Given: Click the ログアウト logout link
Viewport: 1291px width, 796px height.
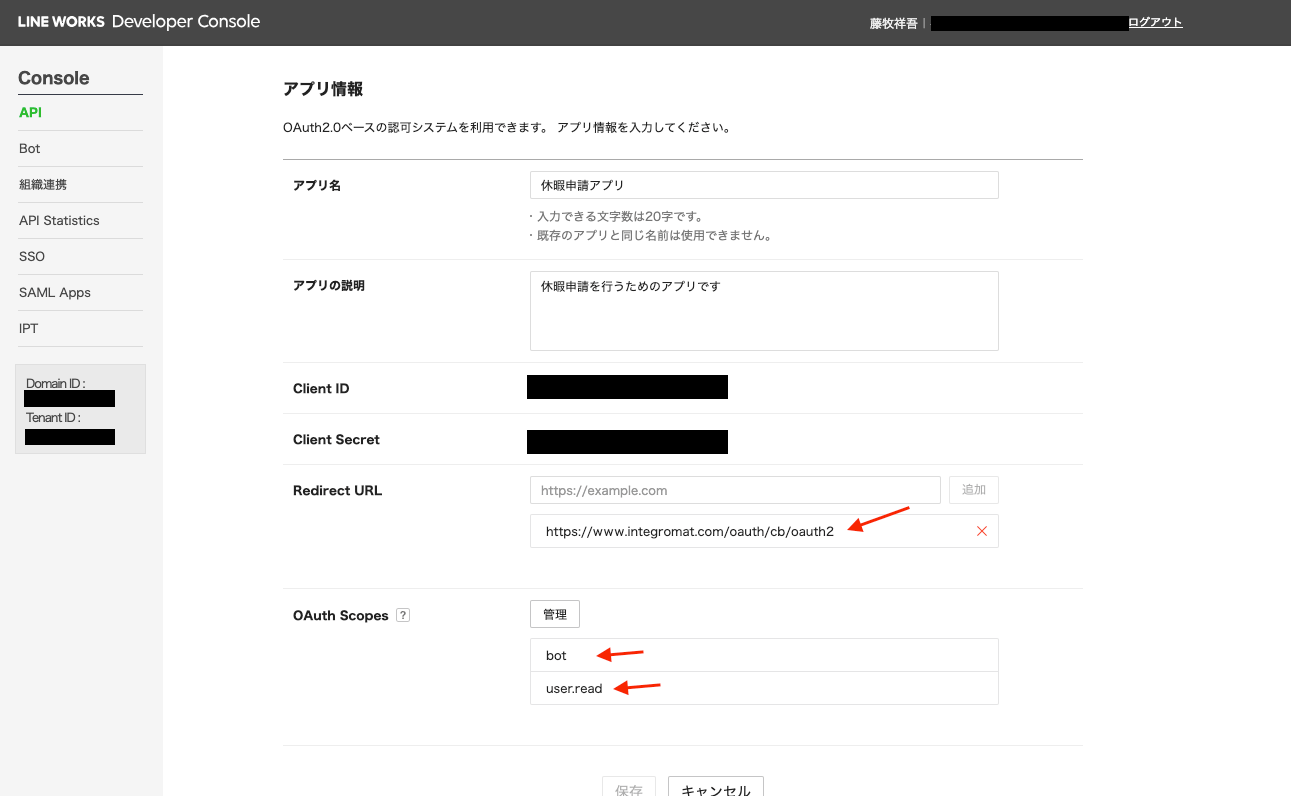Looking at the screenshot, I should point(1155,23).
